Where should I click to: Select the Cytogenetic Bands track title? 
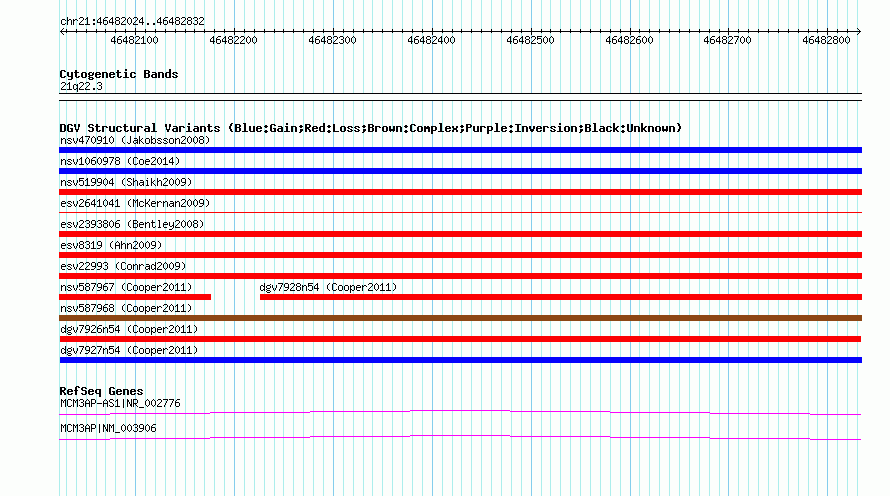click(x=119, y=74)
